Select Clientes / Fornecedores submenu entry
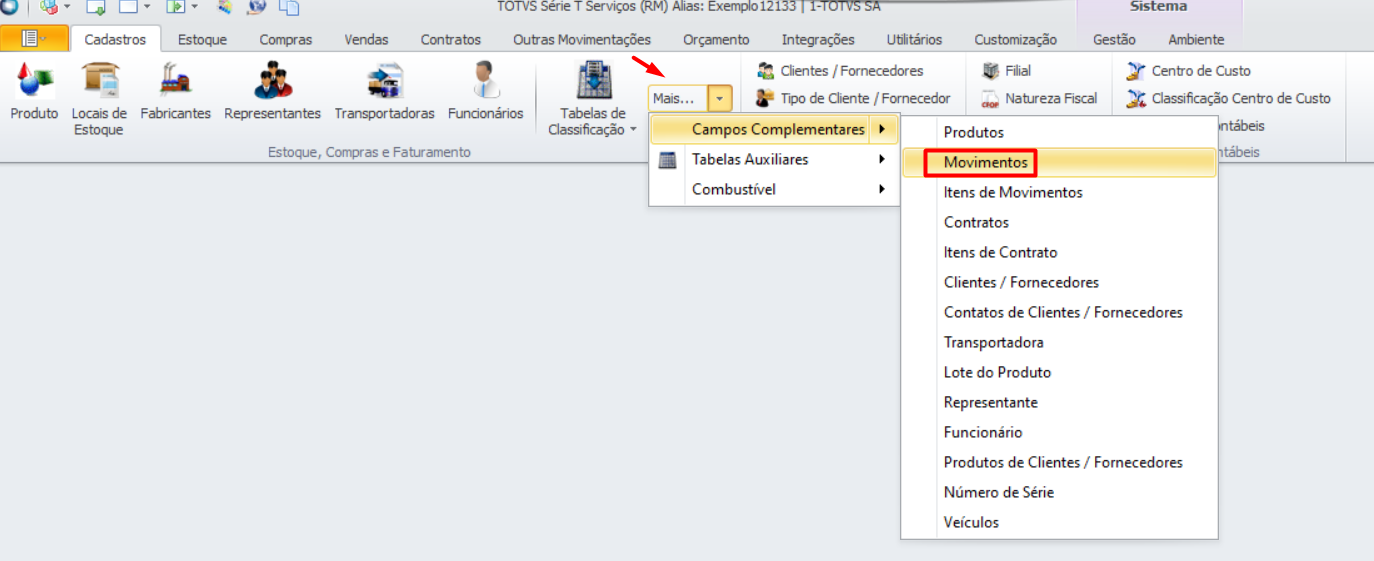This screenshot has width=1374, height=561. (x=1059, y=282)
